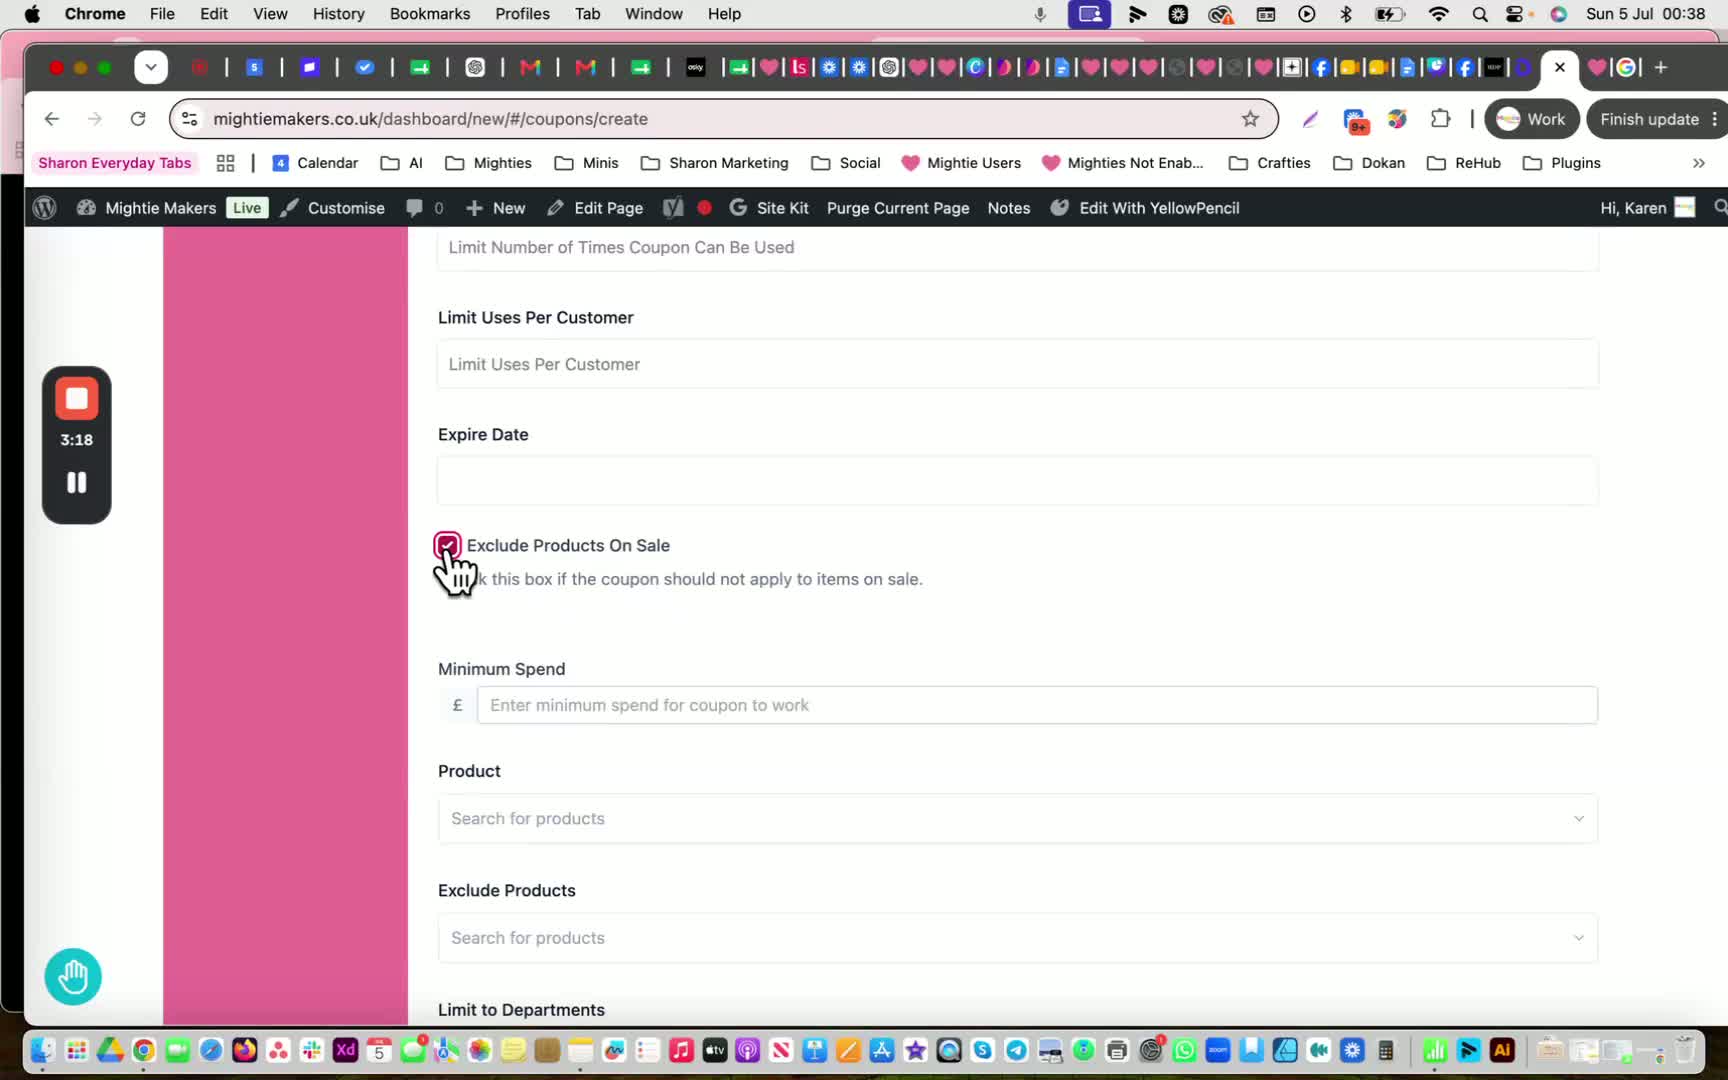This screenshot has height=1080, width=1728.
Task: Open the Profiles menu
Action: click(x=522, y=14)
